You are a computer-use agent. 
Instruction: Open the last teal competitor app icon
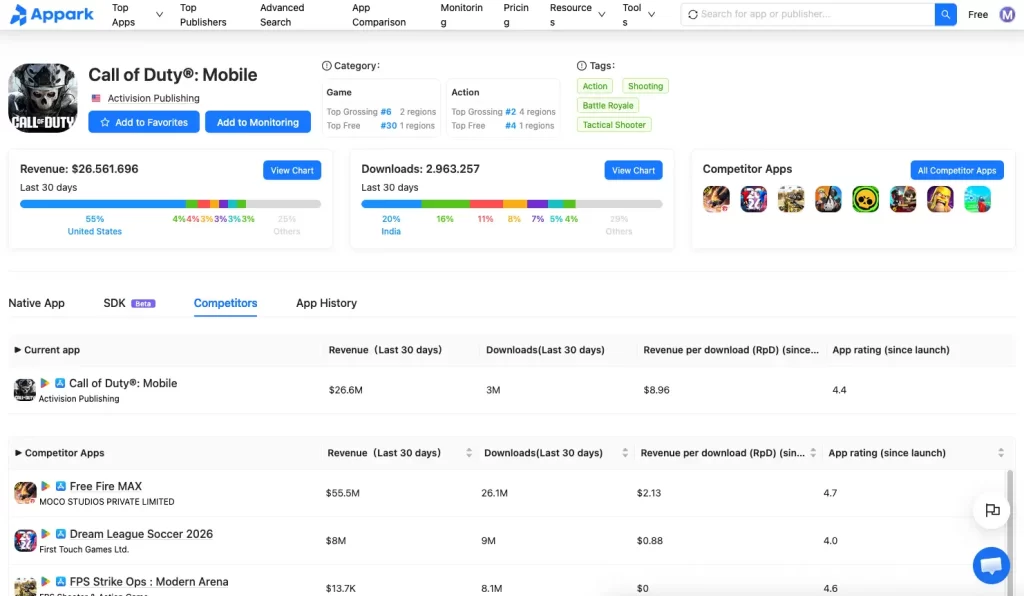tap(977, 199)
